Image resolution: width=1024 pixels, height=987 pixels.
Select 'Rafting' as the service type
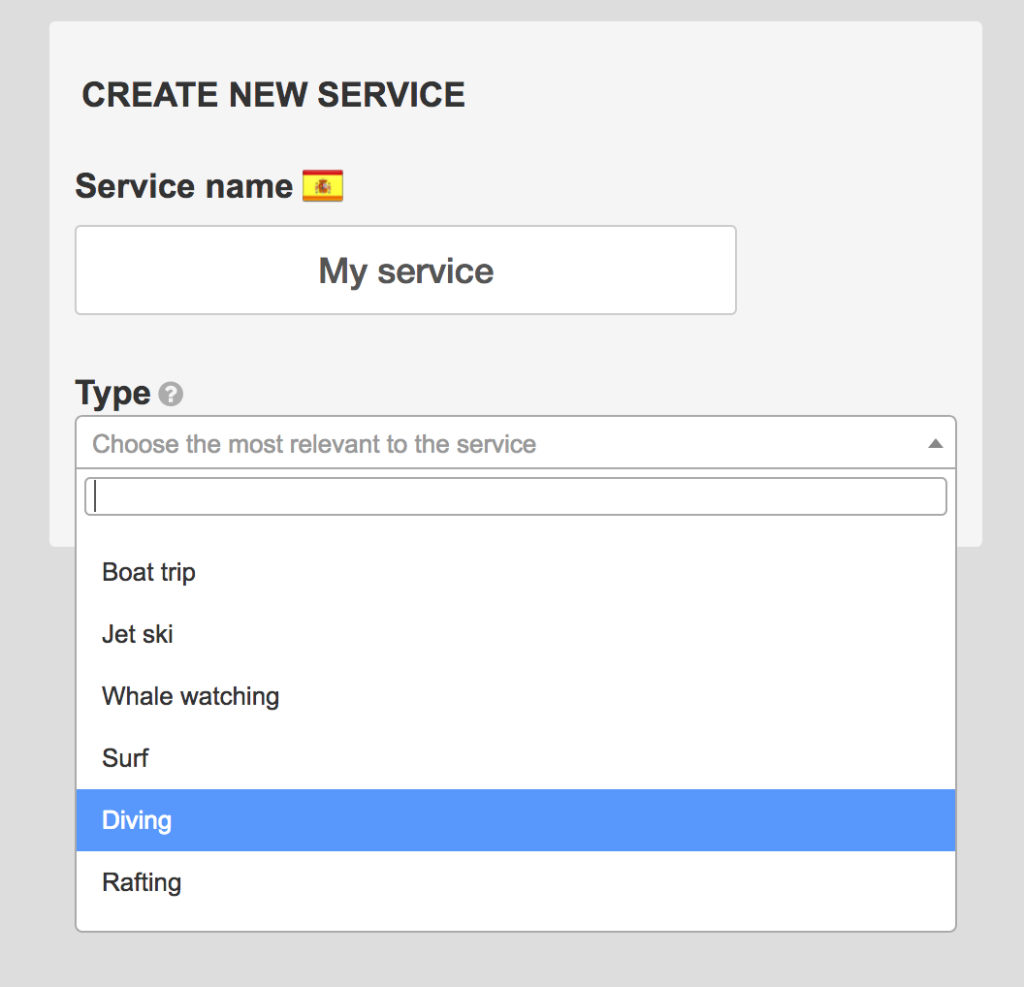[141, 882]
